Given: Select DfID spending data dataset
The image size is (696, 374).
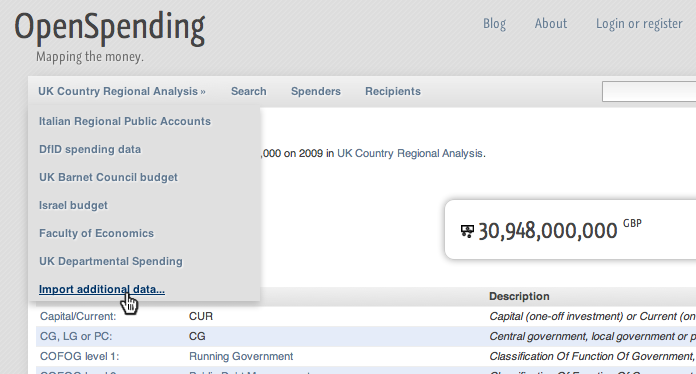Looking at the screenshot, I should click(x=90, y=150).
